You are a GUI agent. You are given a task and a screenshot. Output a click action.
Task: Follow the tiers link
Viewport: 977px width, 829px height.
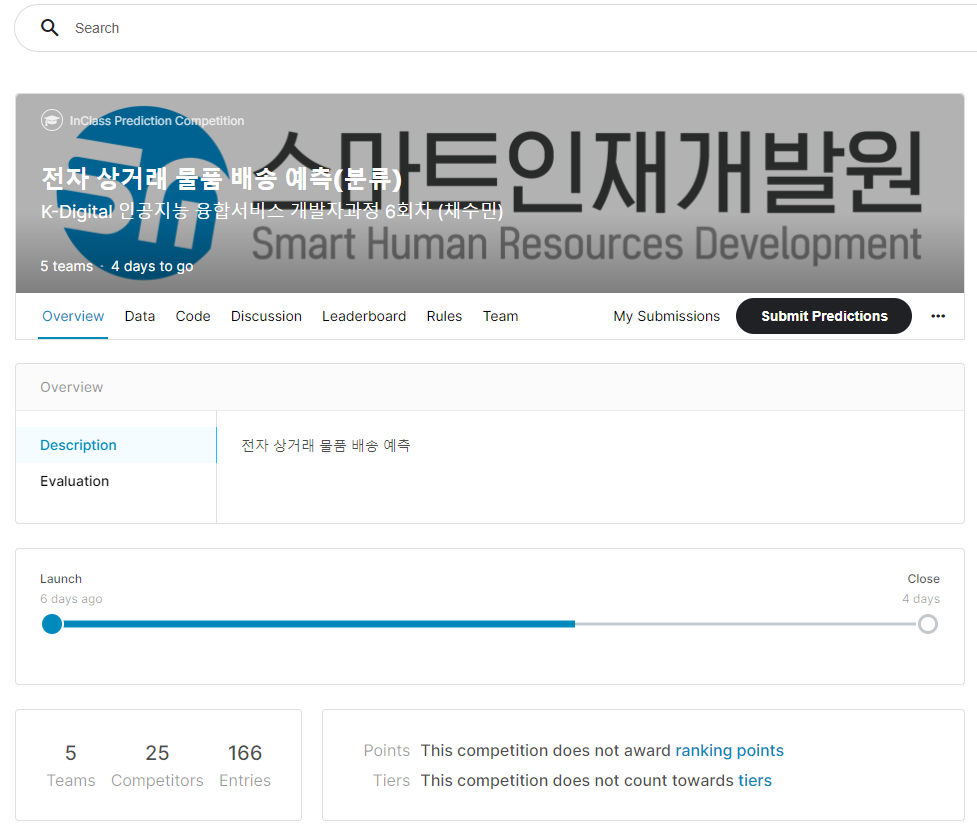tap(755, 780)
